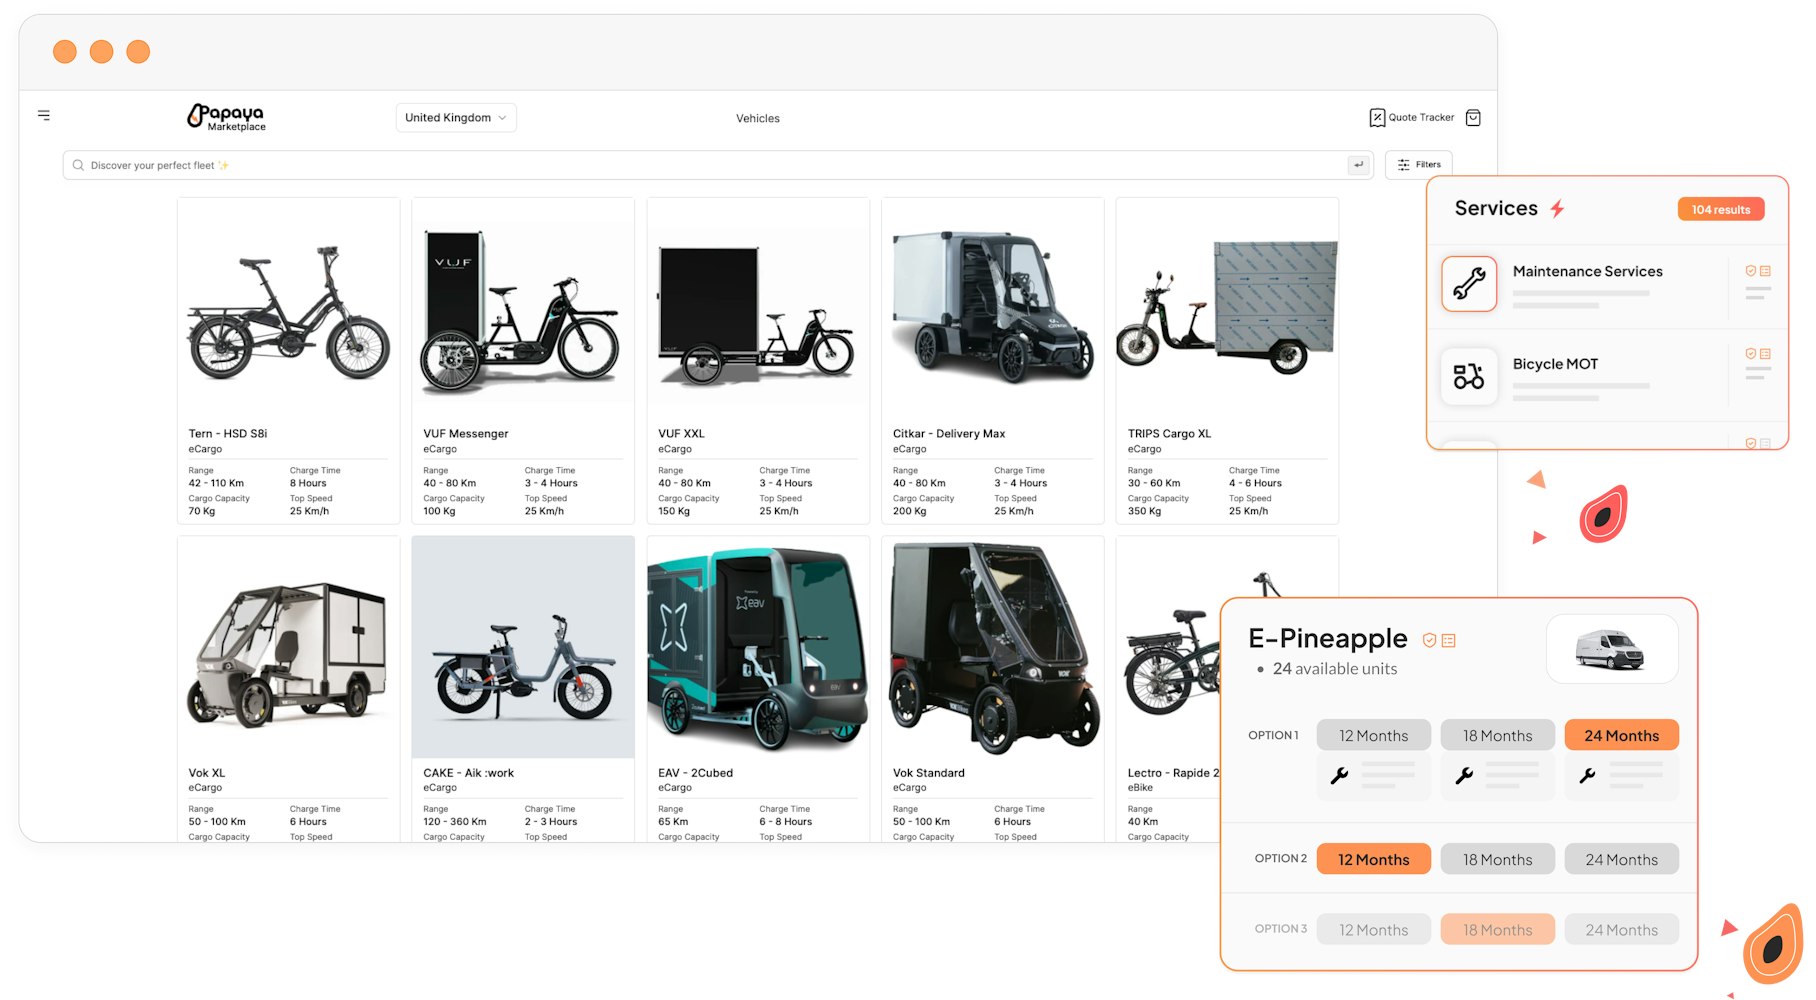
Task: Click the TRIPS Cargo XL title
Action: click(x=1169, y=434)
